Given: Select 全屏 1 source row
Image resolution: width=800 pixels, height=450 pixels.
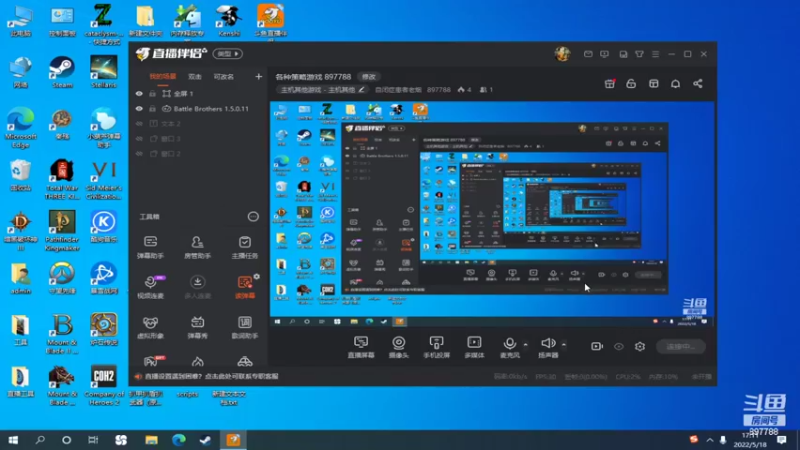Looking at the screenshot, I should (198, 94).
